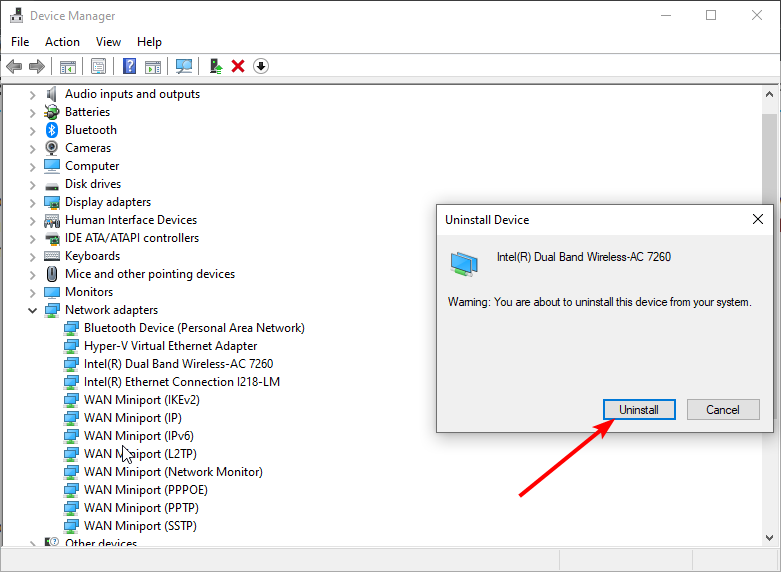Expand Audio inputs and outputs chevron
This screenshot has height=572, width=781.
click(x=32, y=95)
